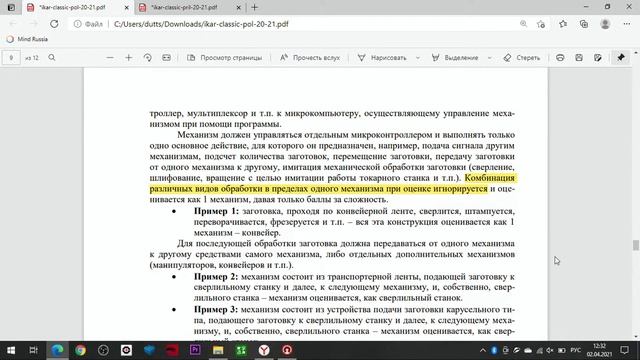The width and height of the screenshot is (640, 360).
Task: Open the zoom magnifier in address bar
Action: tap(523, 24)
